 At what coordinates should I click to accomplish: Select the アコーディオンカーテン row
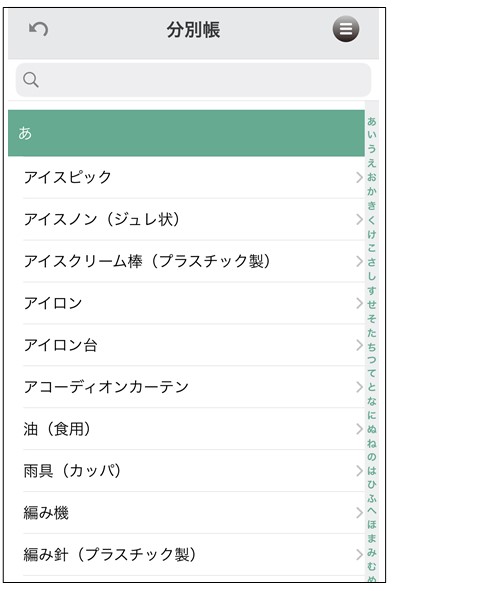coord(186,387)
